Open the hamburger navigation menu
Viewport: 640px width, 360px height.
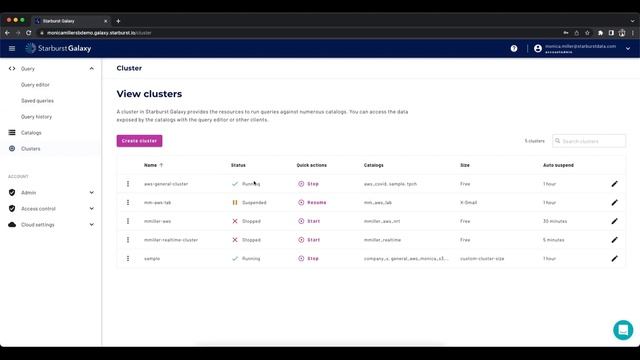[x=12, y=49]
